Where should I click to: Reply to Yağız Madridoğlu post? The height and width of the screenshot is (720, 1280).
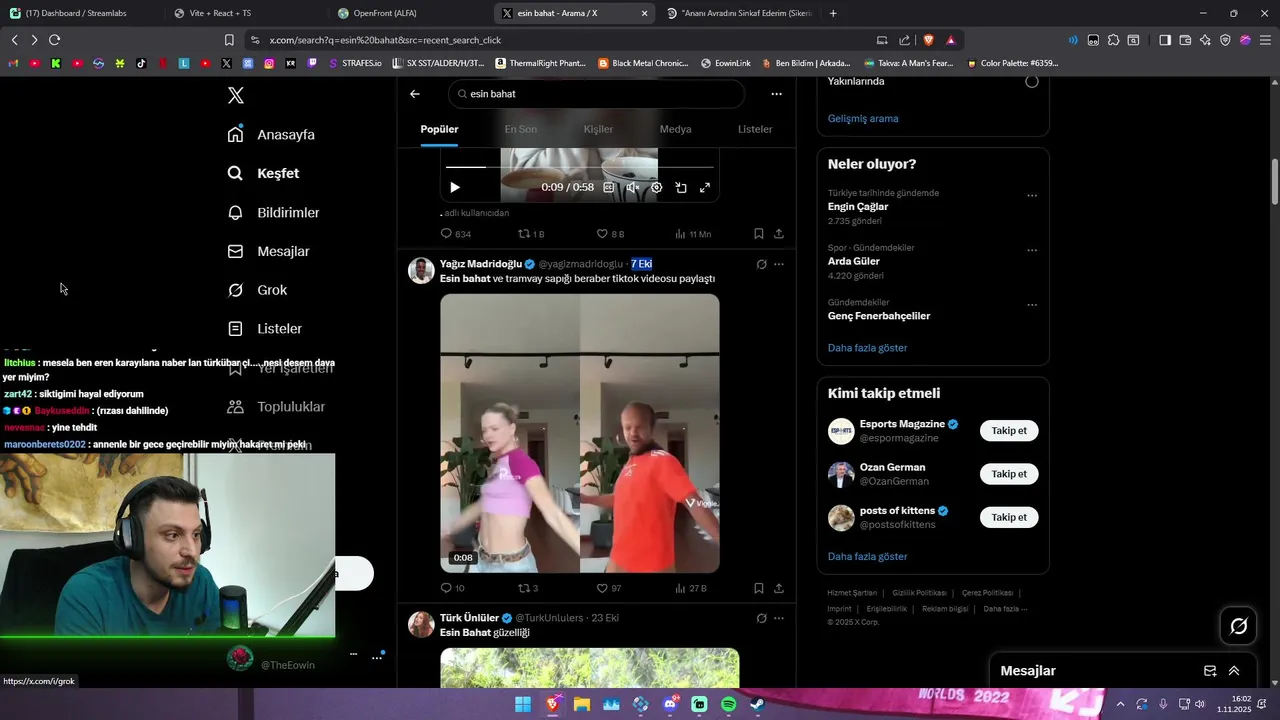(452, 588)
